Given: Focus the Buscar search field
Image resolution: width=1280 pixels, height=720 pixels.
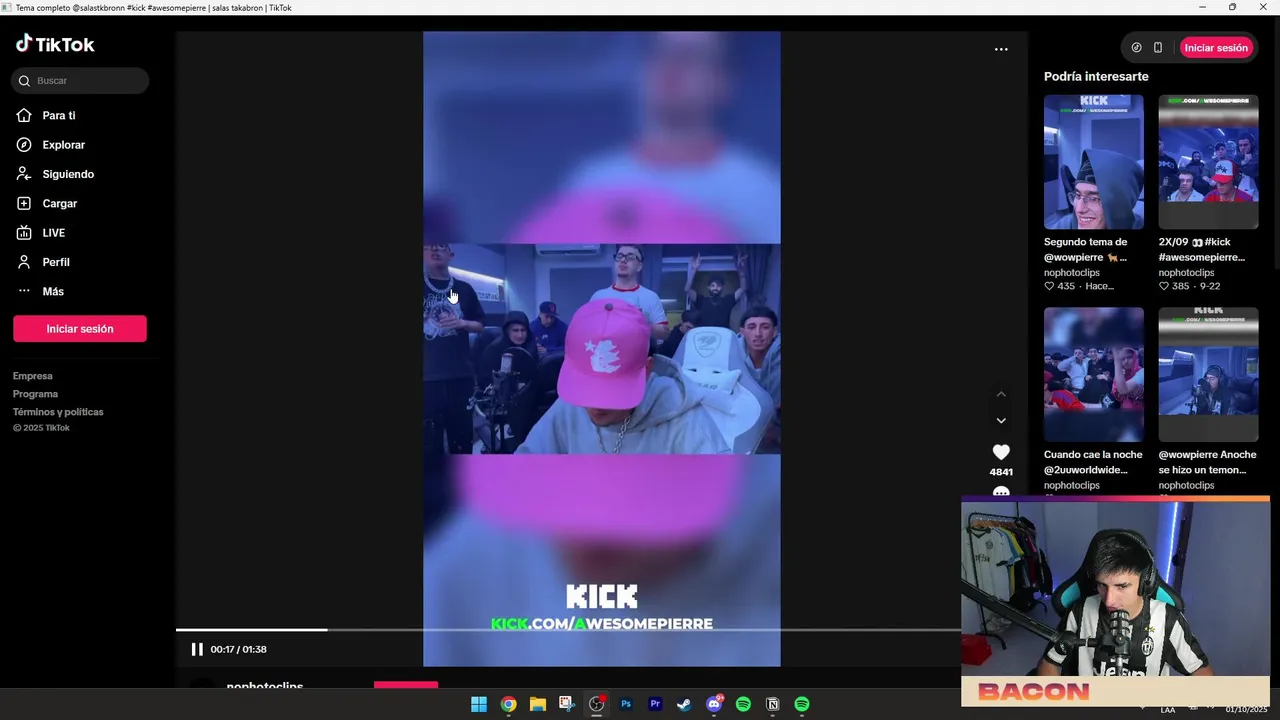Looking at the screenshot, I should point(80,81).
